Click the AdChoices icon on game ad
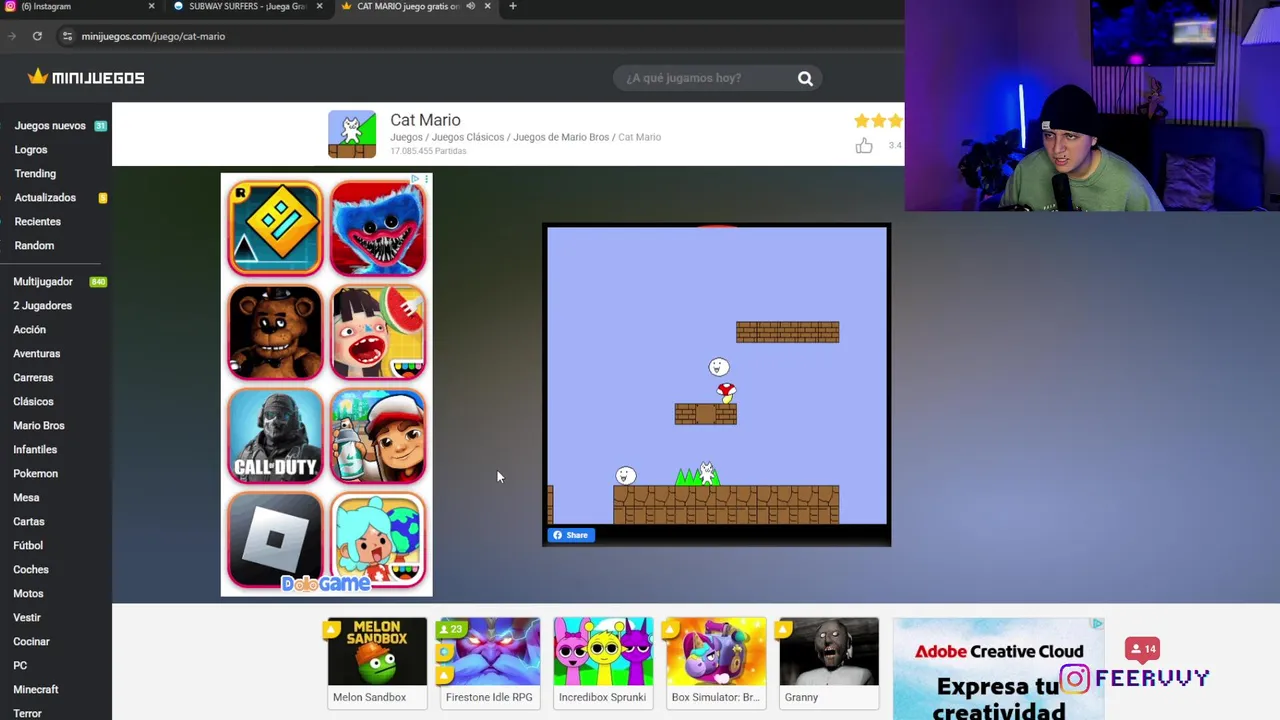 tap(416, 180)
